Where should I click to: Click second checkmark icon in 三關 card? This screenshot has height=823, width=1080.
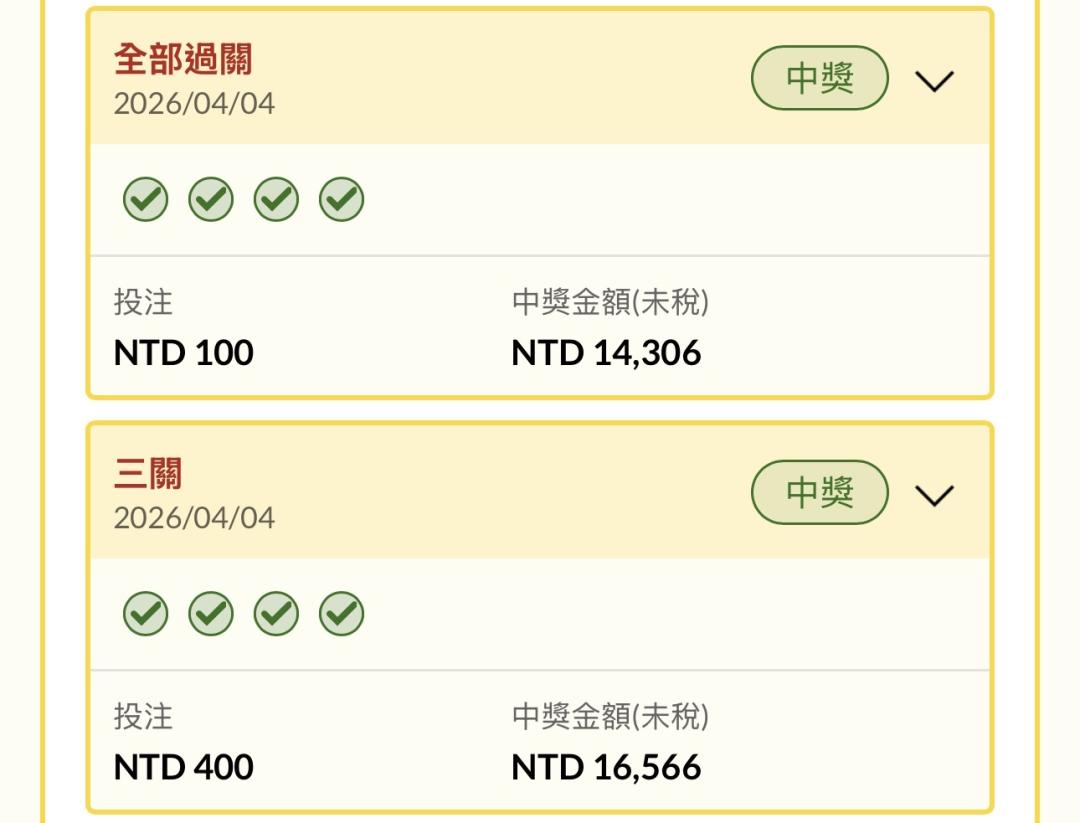[x=211, y=614]
